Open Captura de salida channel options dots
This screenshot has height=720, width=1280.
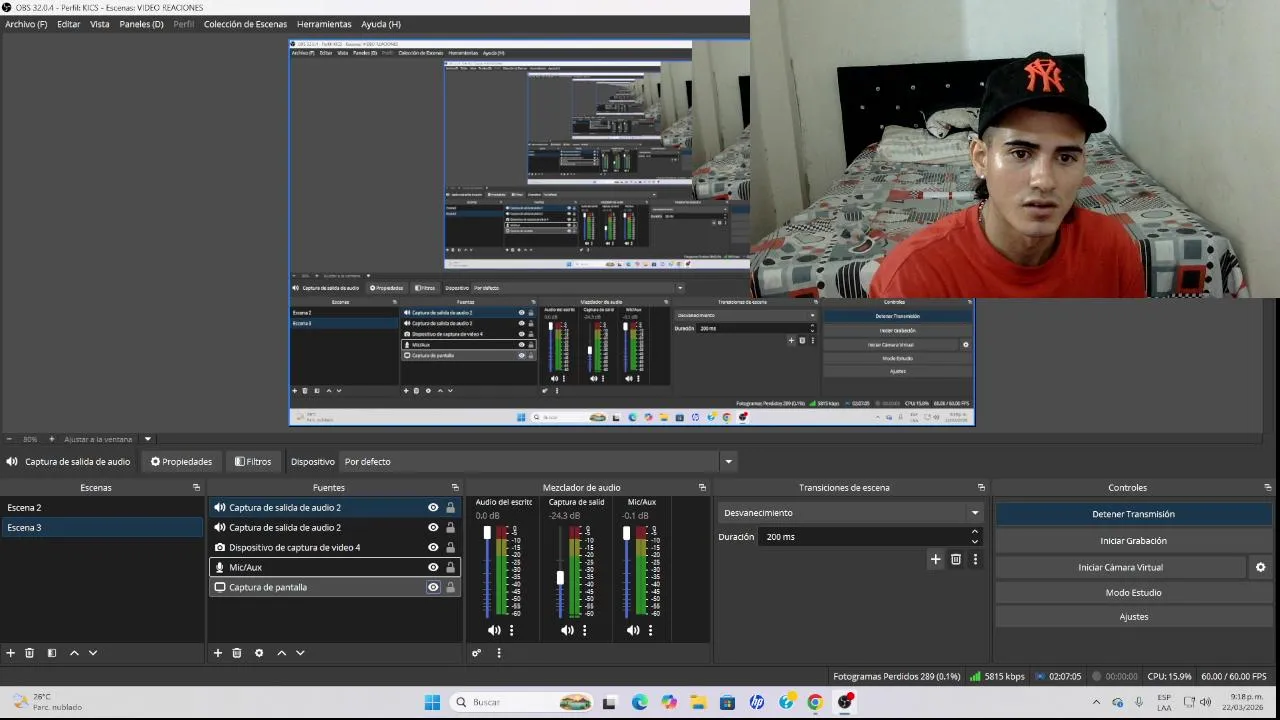(x=584, y=630)
